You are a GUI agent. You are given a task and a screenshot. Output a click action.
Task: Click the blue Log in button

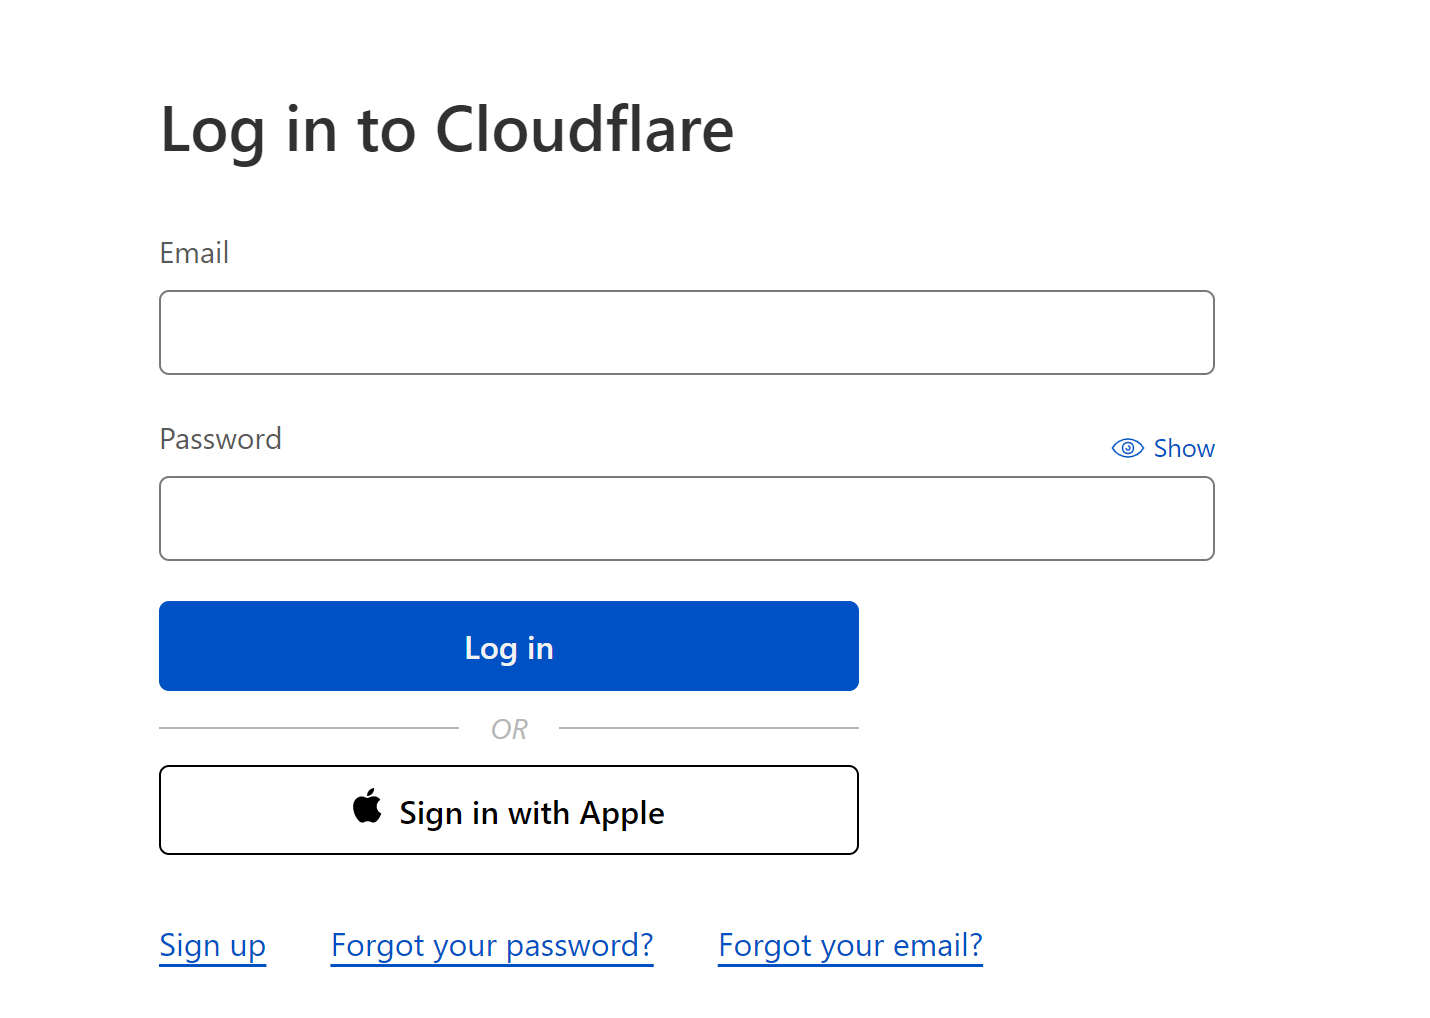coord(509,646)
